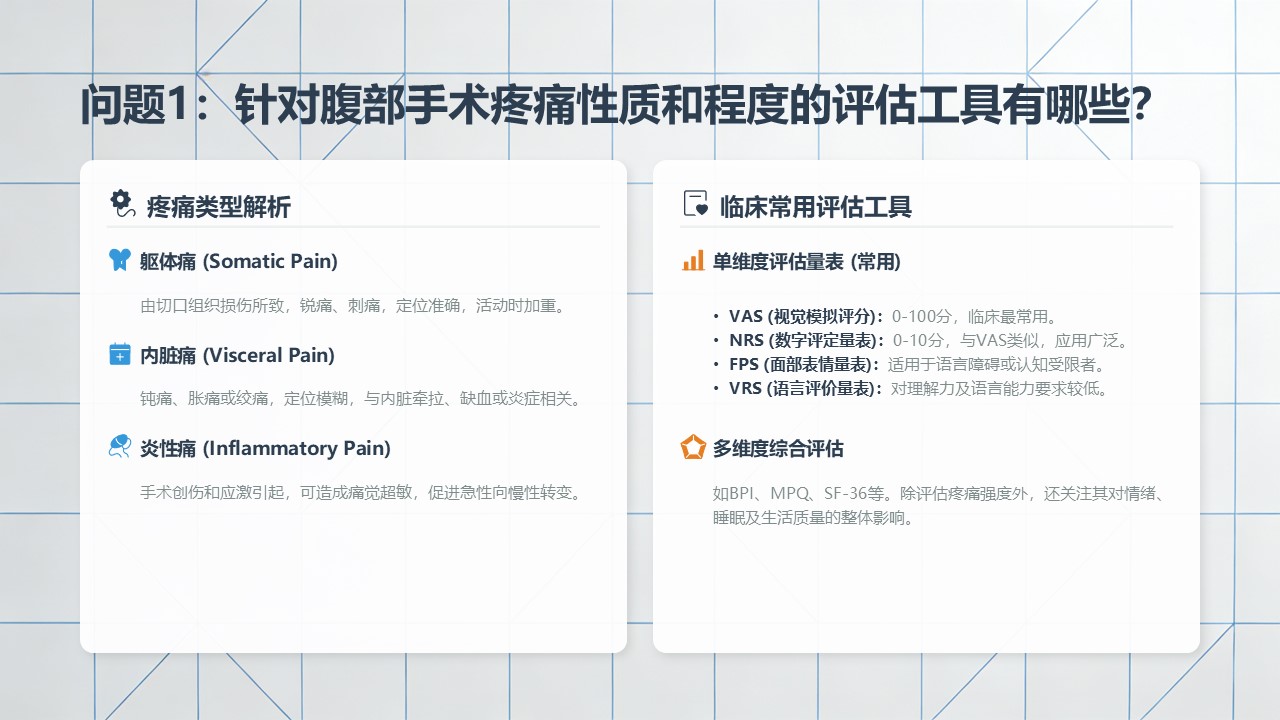
Task: Click the 炎性痛 (Inflammatory Pain) subheading
Action: (265, 448)
